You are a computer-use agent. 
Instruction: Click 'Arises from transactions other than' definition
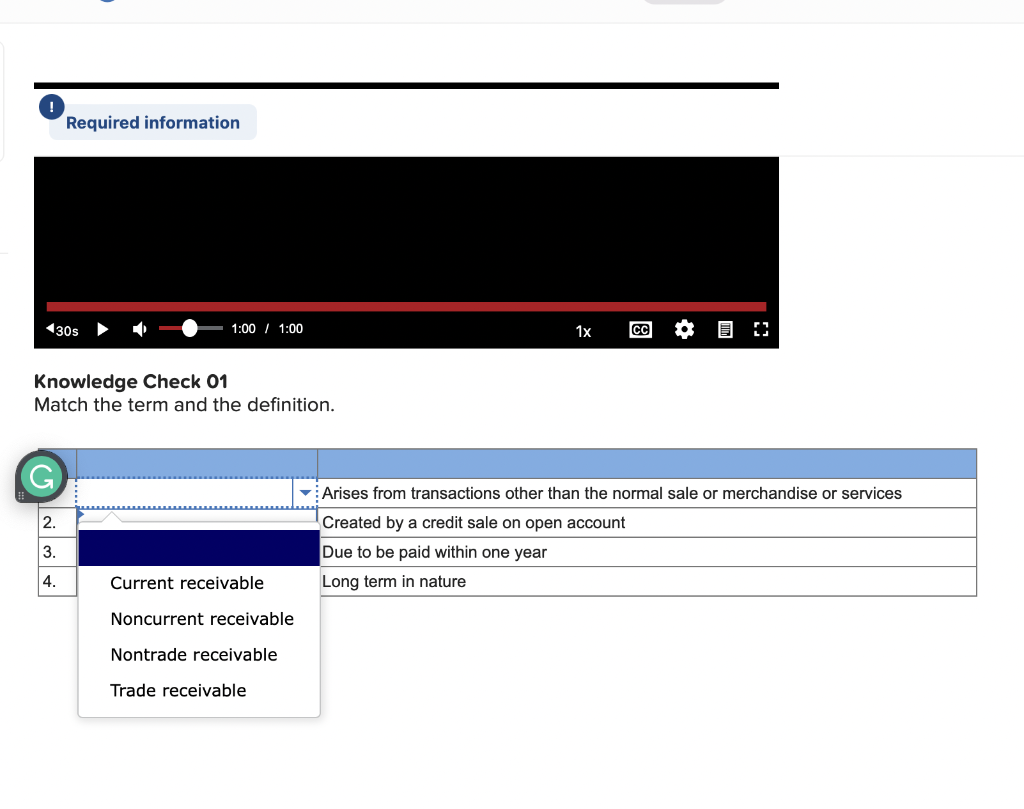pos(611,494)
